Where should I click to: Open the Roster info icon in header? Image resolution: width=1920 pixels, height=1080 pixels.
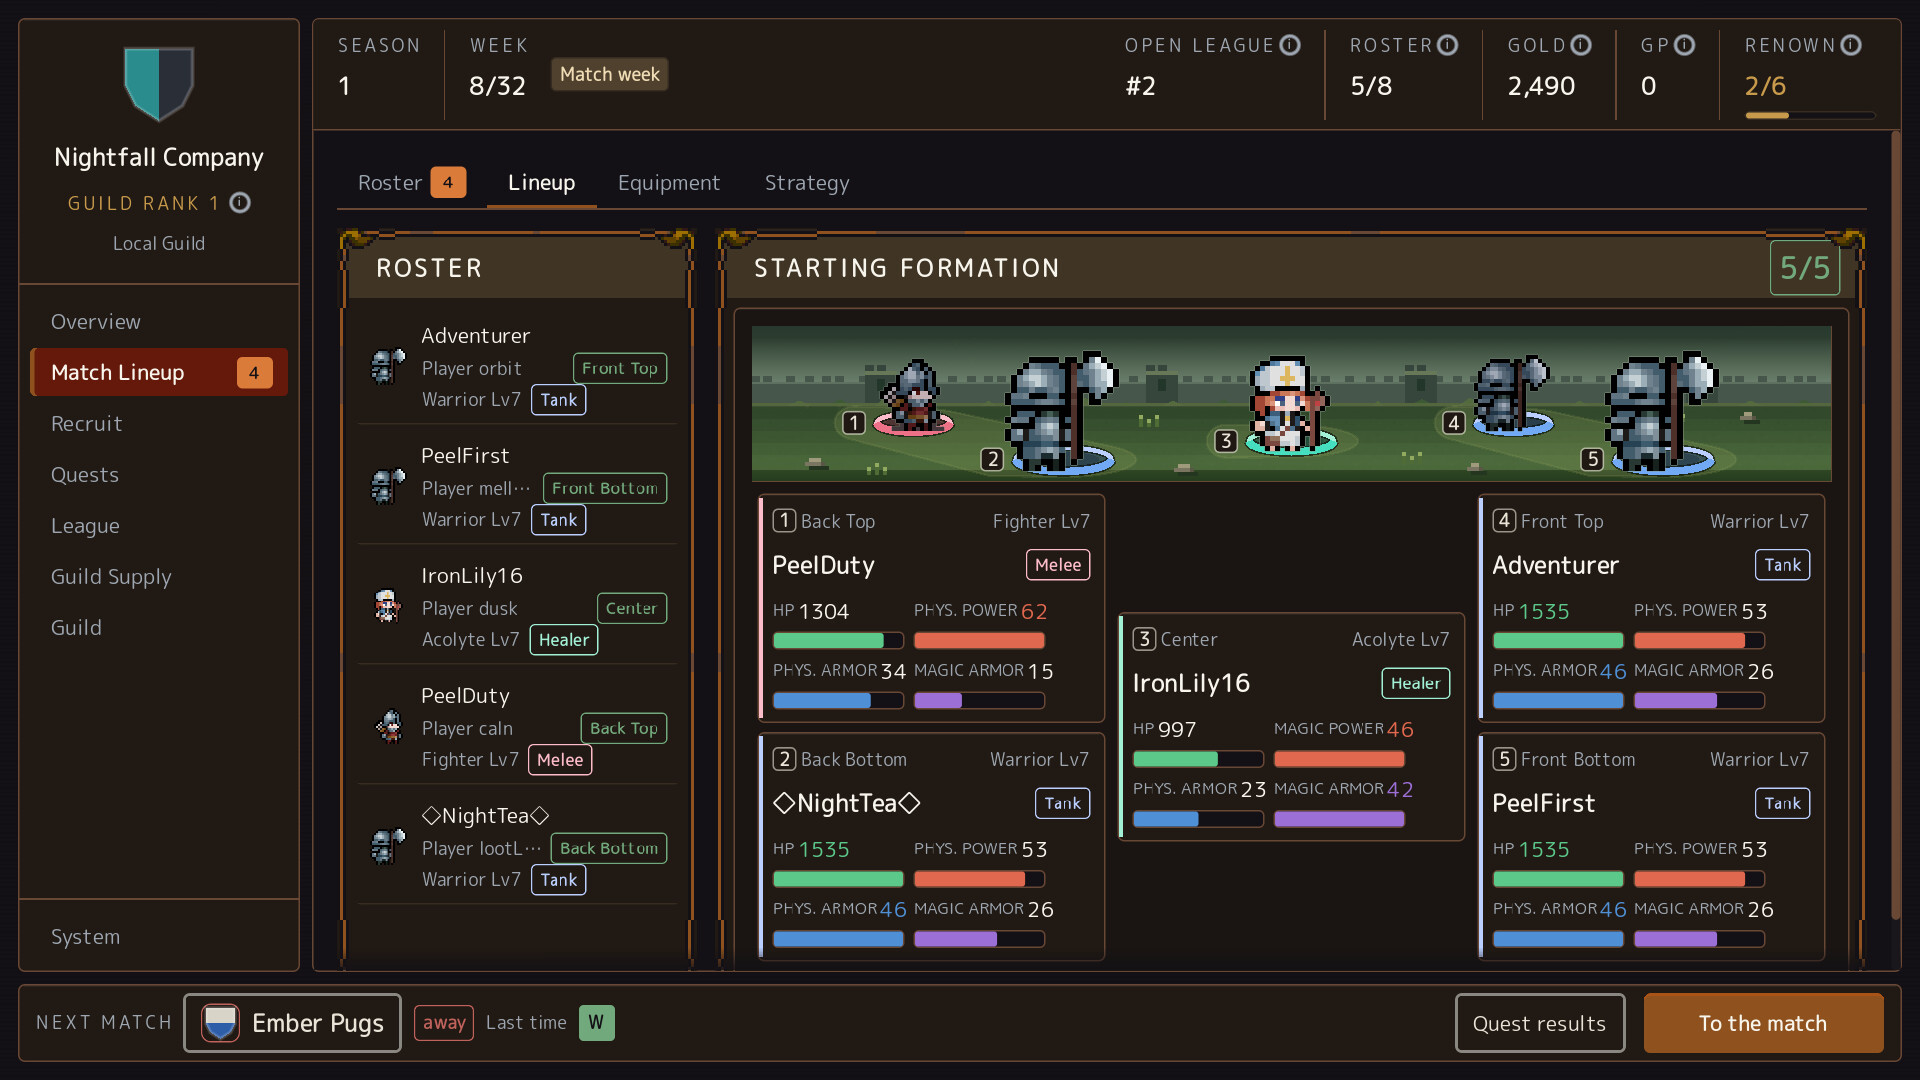1447,45
